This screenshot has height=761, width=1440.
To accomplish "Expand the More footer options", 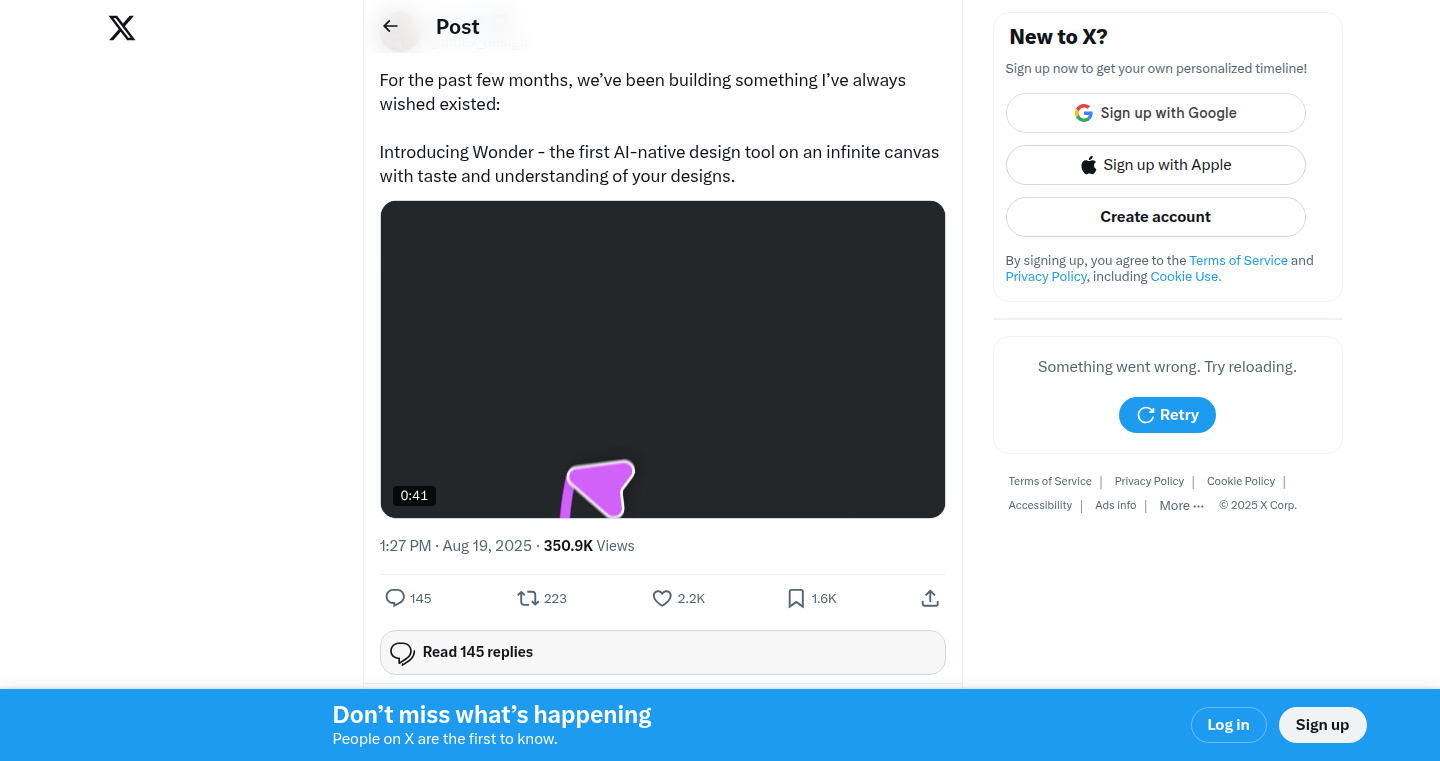I will [1182, 506].
